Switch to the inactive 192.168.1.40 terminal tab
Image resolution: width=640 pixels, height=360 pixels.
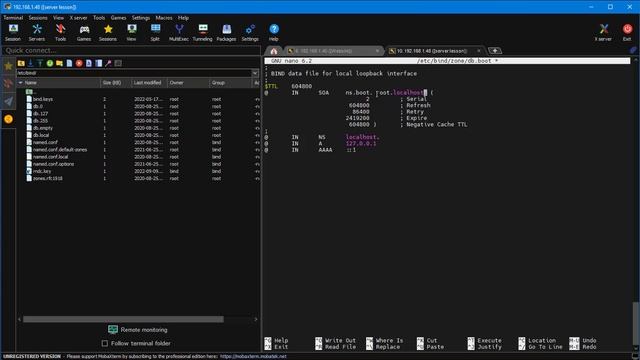coord(334,51)
